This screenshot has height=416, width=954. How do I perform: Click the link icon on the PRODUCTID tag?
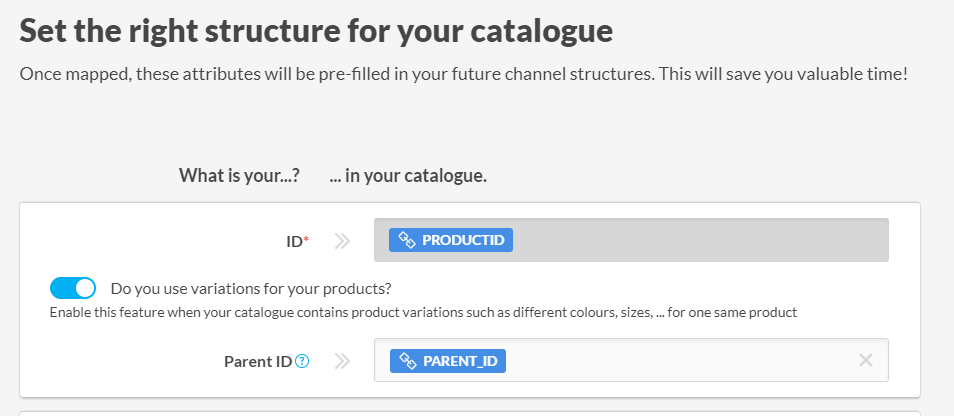pyautogui.click(x=406, y=240)
